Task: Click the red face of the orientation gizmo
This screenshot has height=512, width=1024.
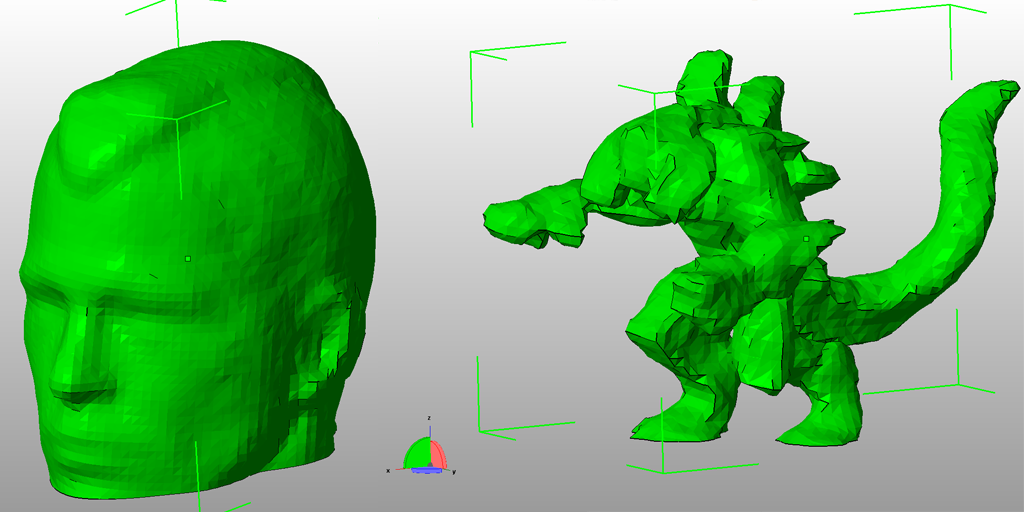Action: tap(438, 455)
